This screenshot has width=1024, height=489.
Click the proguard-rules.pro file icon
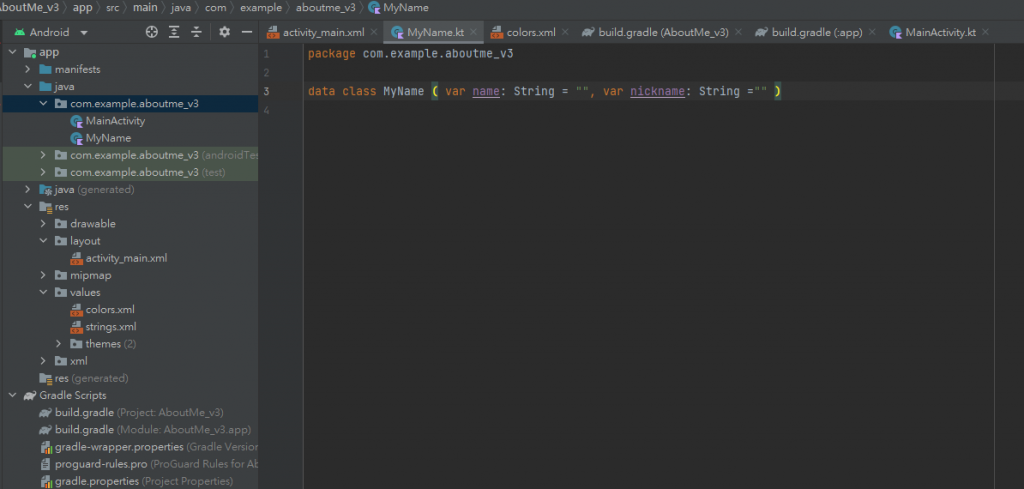(x=46, y=464)
